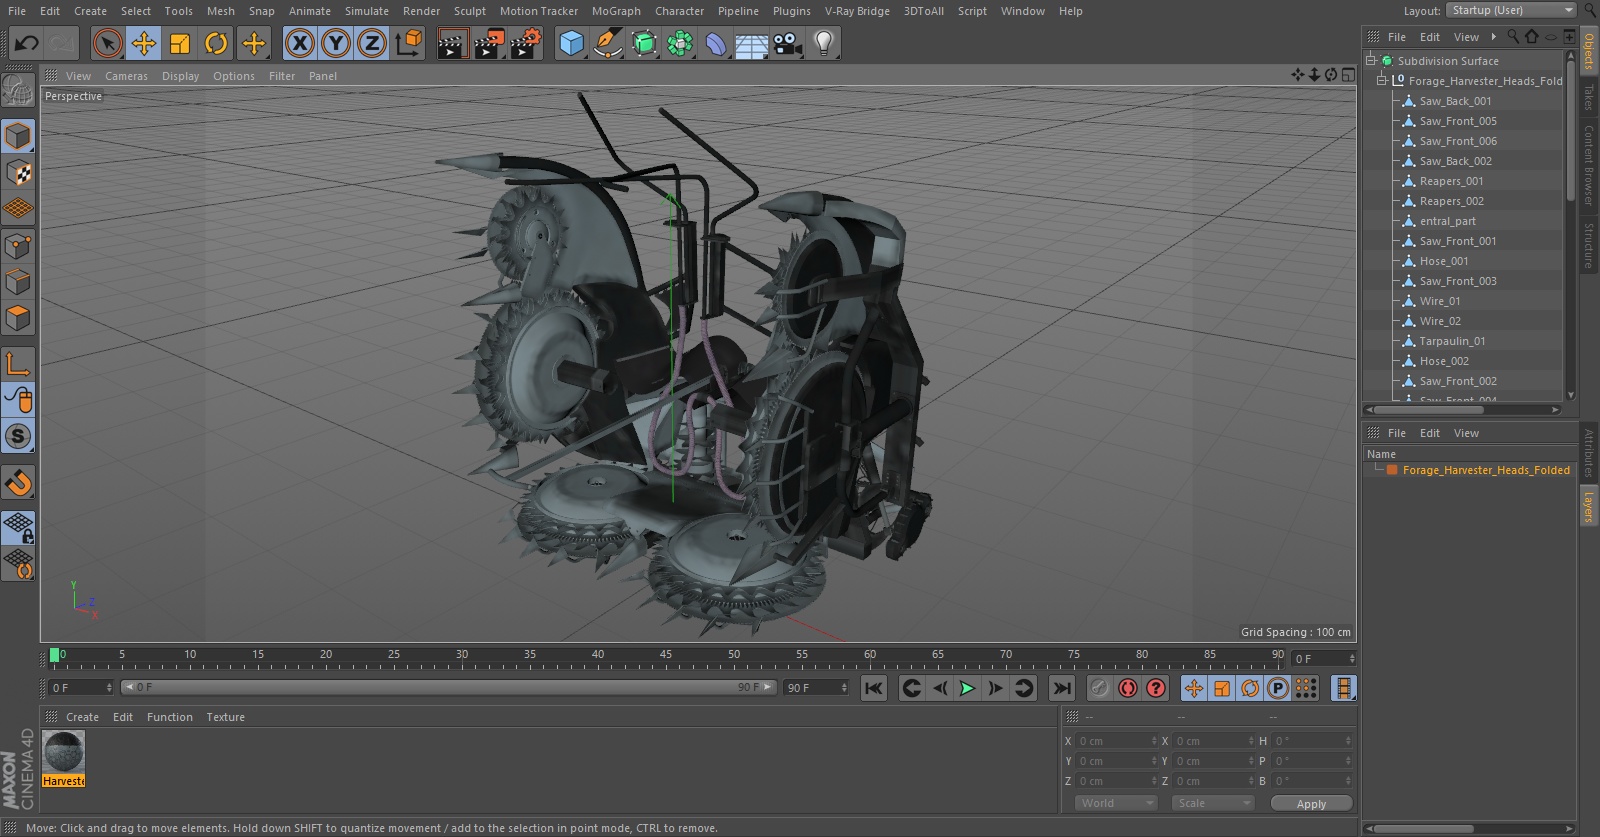1600x837 pixels.
Task: Activate the Move tool
Action: click(x=144, y=43)
